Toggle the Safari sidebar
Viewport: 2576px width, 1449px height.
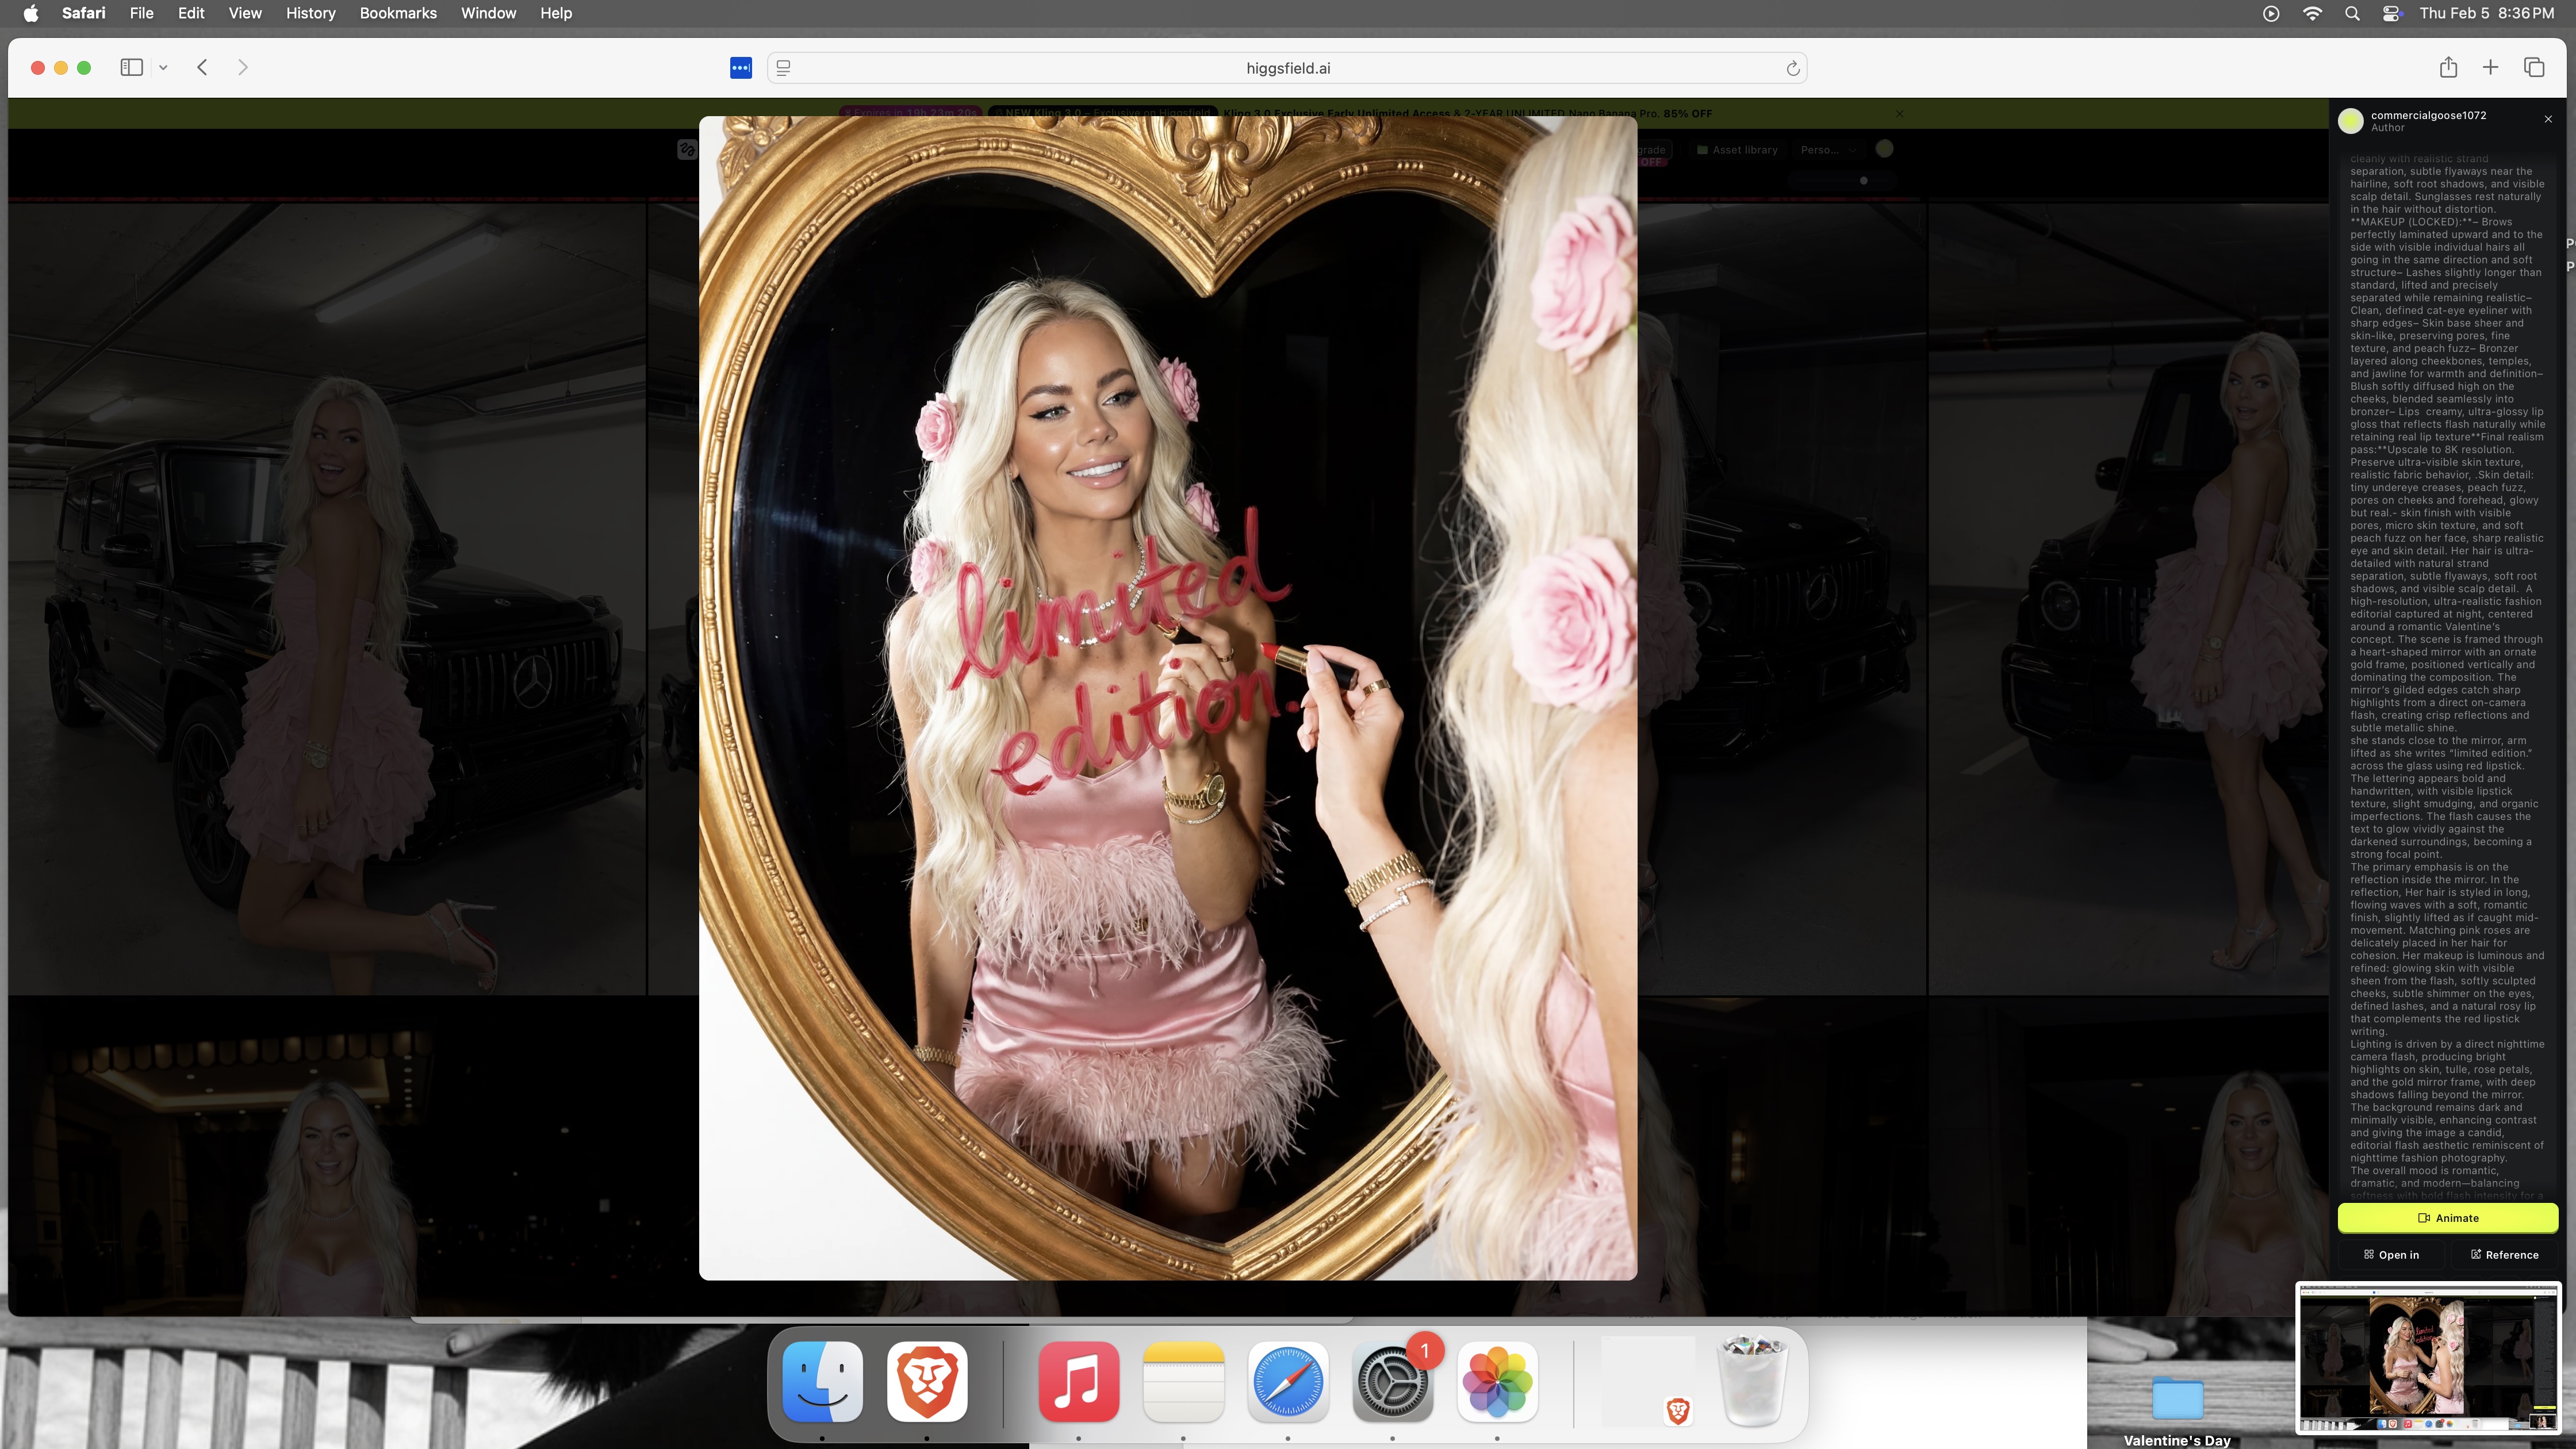(131, 67)
